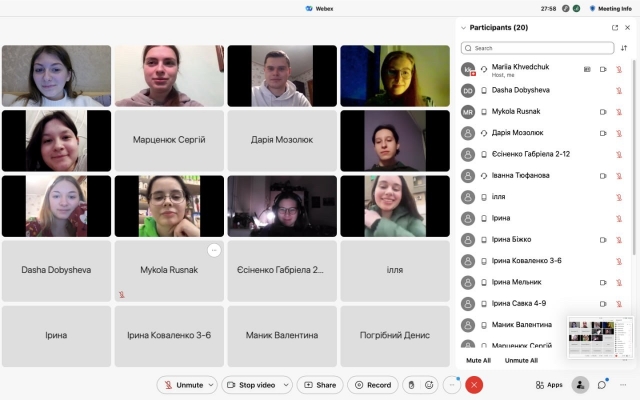Select the Маник Валентина tile
Image resolution: width=640 pixels, height=400 pixels.
pyautogui.click(x=282, y=336)
